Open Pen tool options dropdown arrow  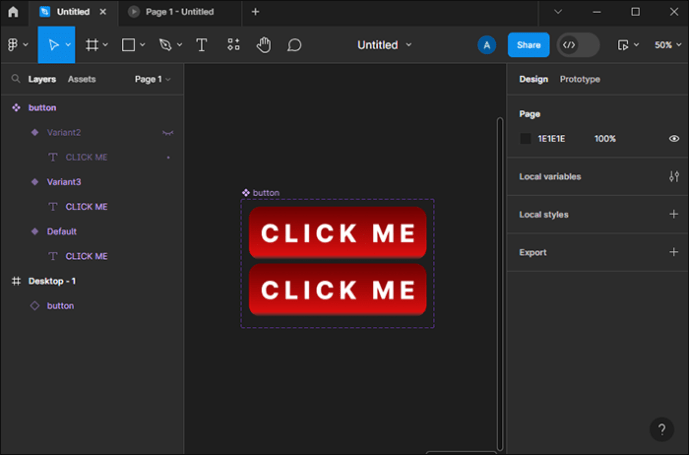[x=179, y=45]
